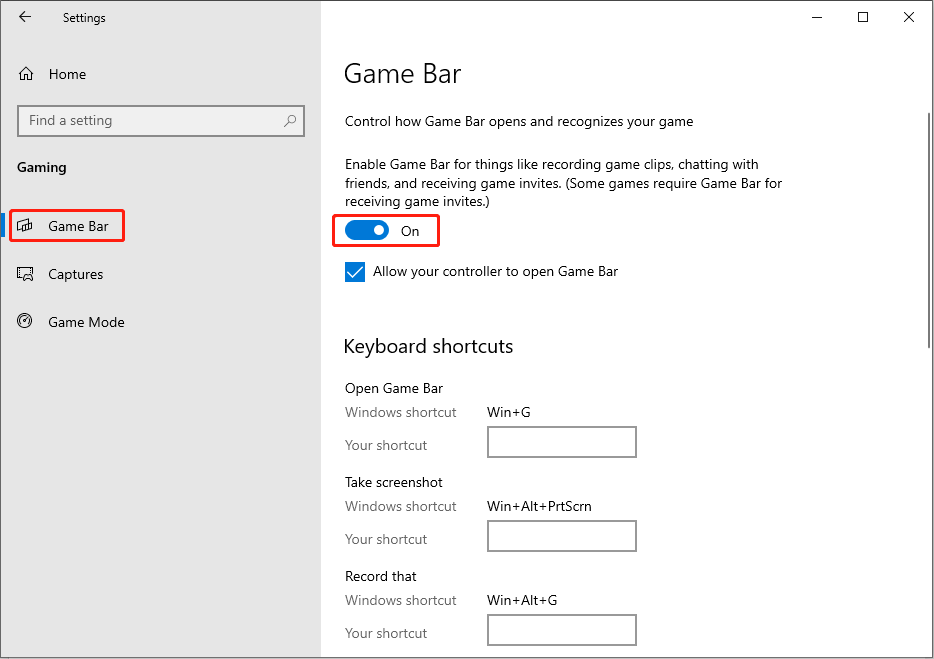This screenshot has width=934, height=659.
Task: Click Your shortcut field for Record that
Action: 562,630
